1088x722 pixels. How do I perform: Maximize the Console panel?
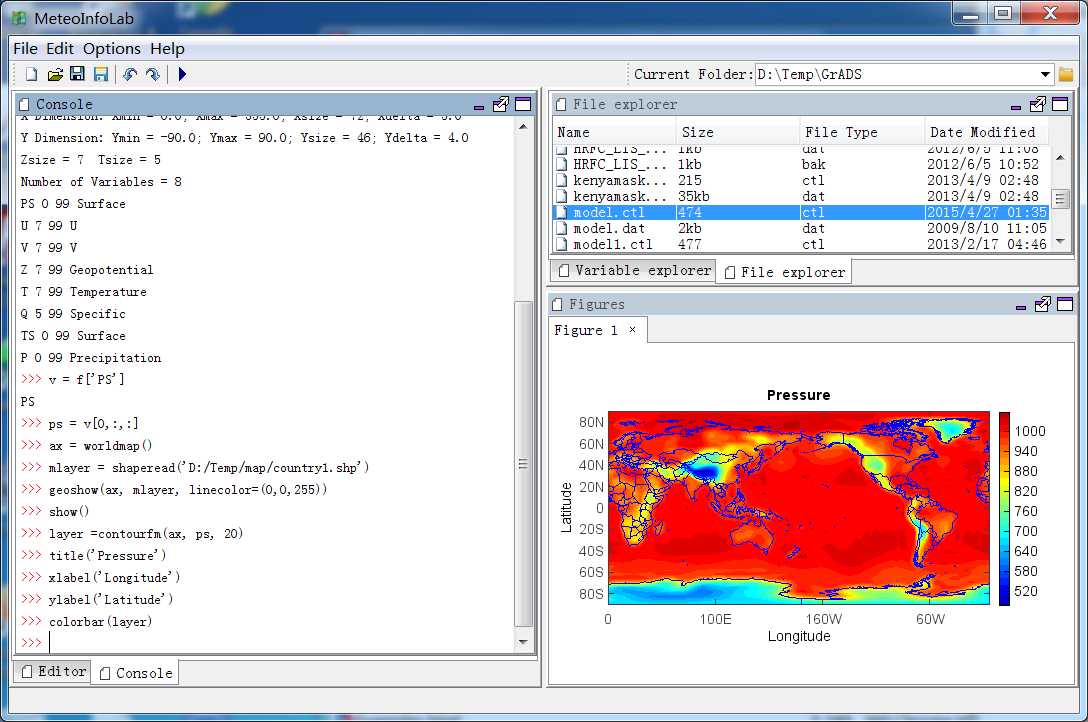(523, 104)
